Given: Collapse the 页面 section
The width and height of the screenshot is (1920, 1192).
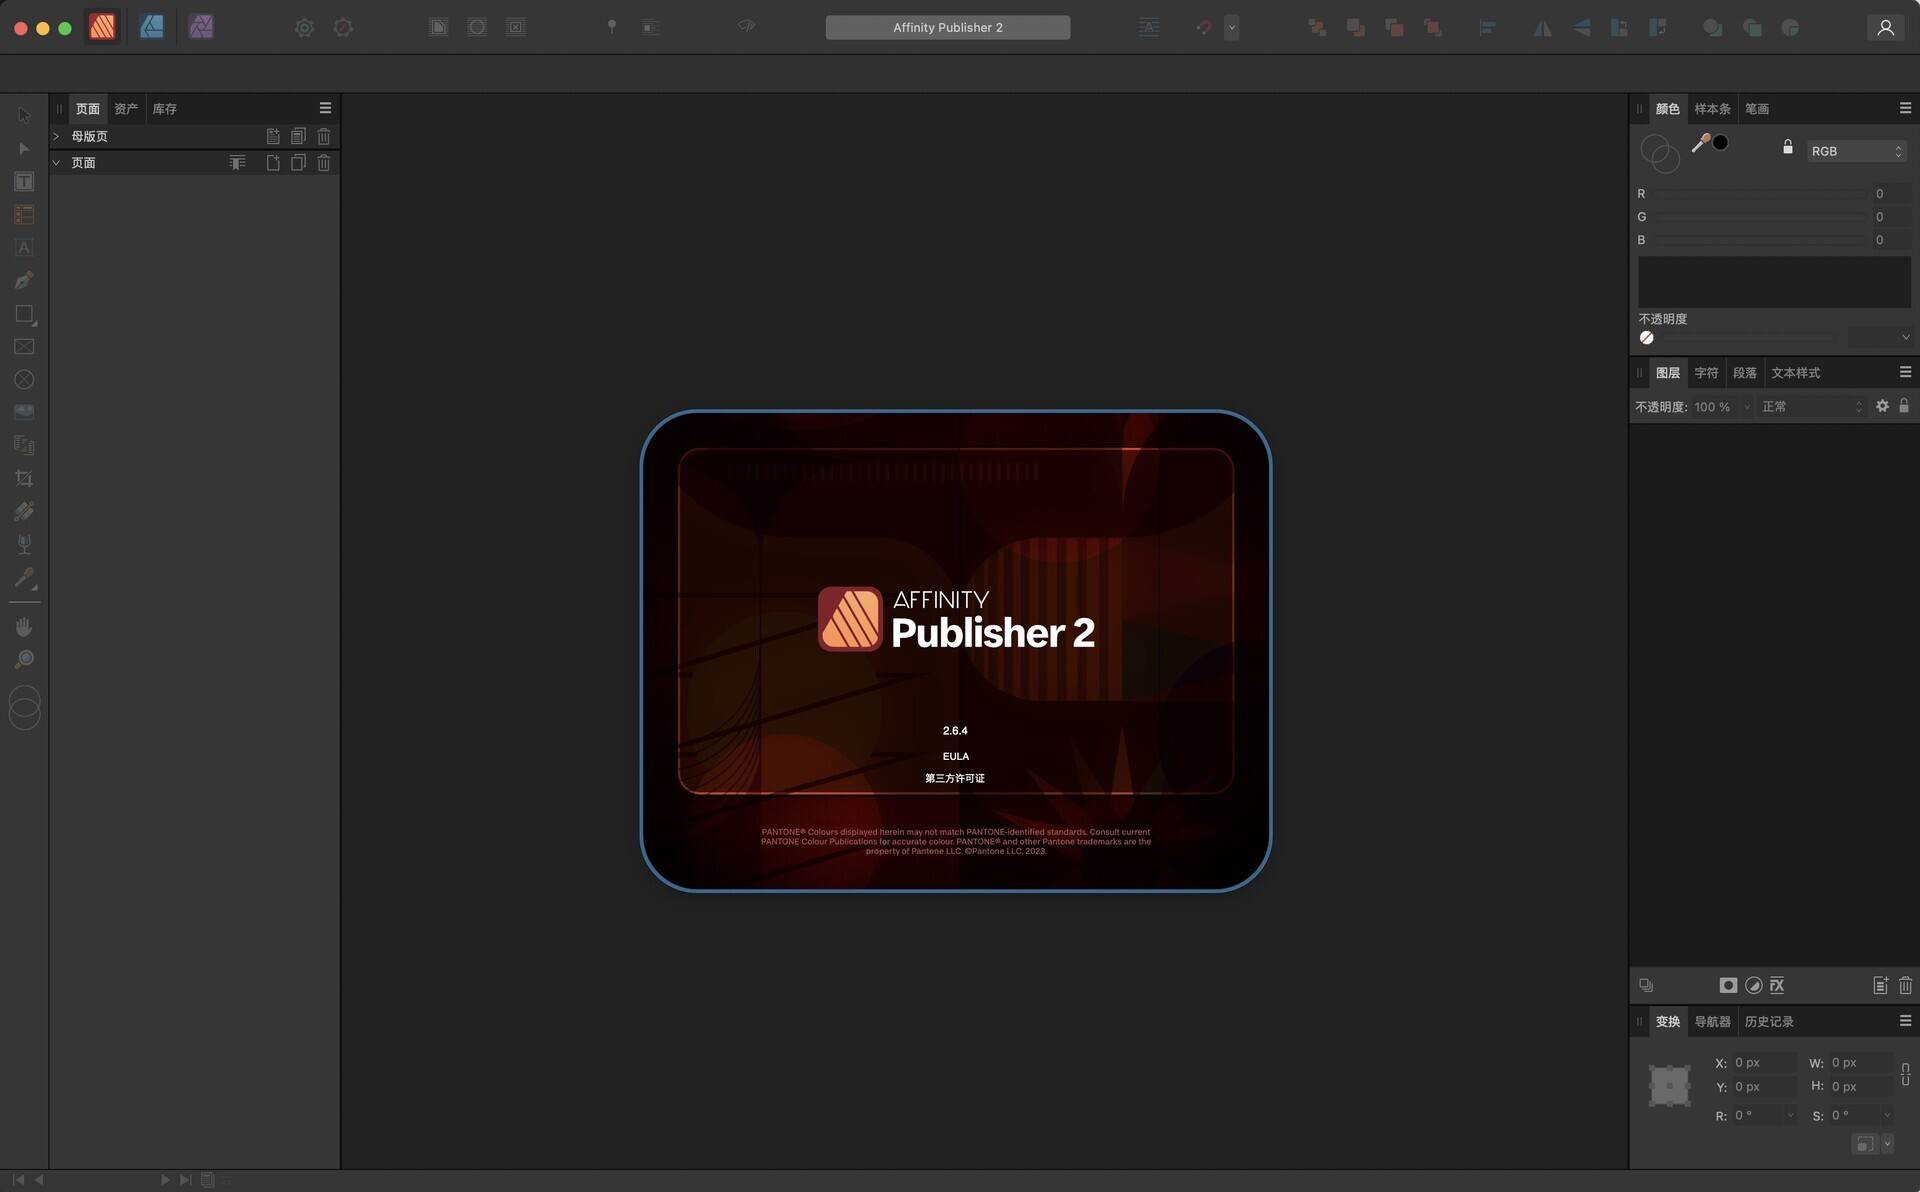Looking at the screenshot, I should click(56, 163).
